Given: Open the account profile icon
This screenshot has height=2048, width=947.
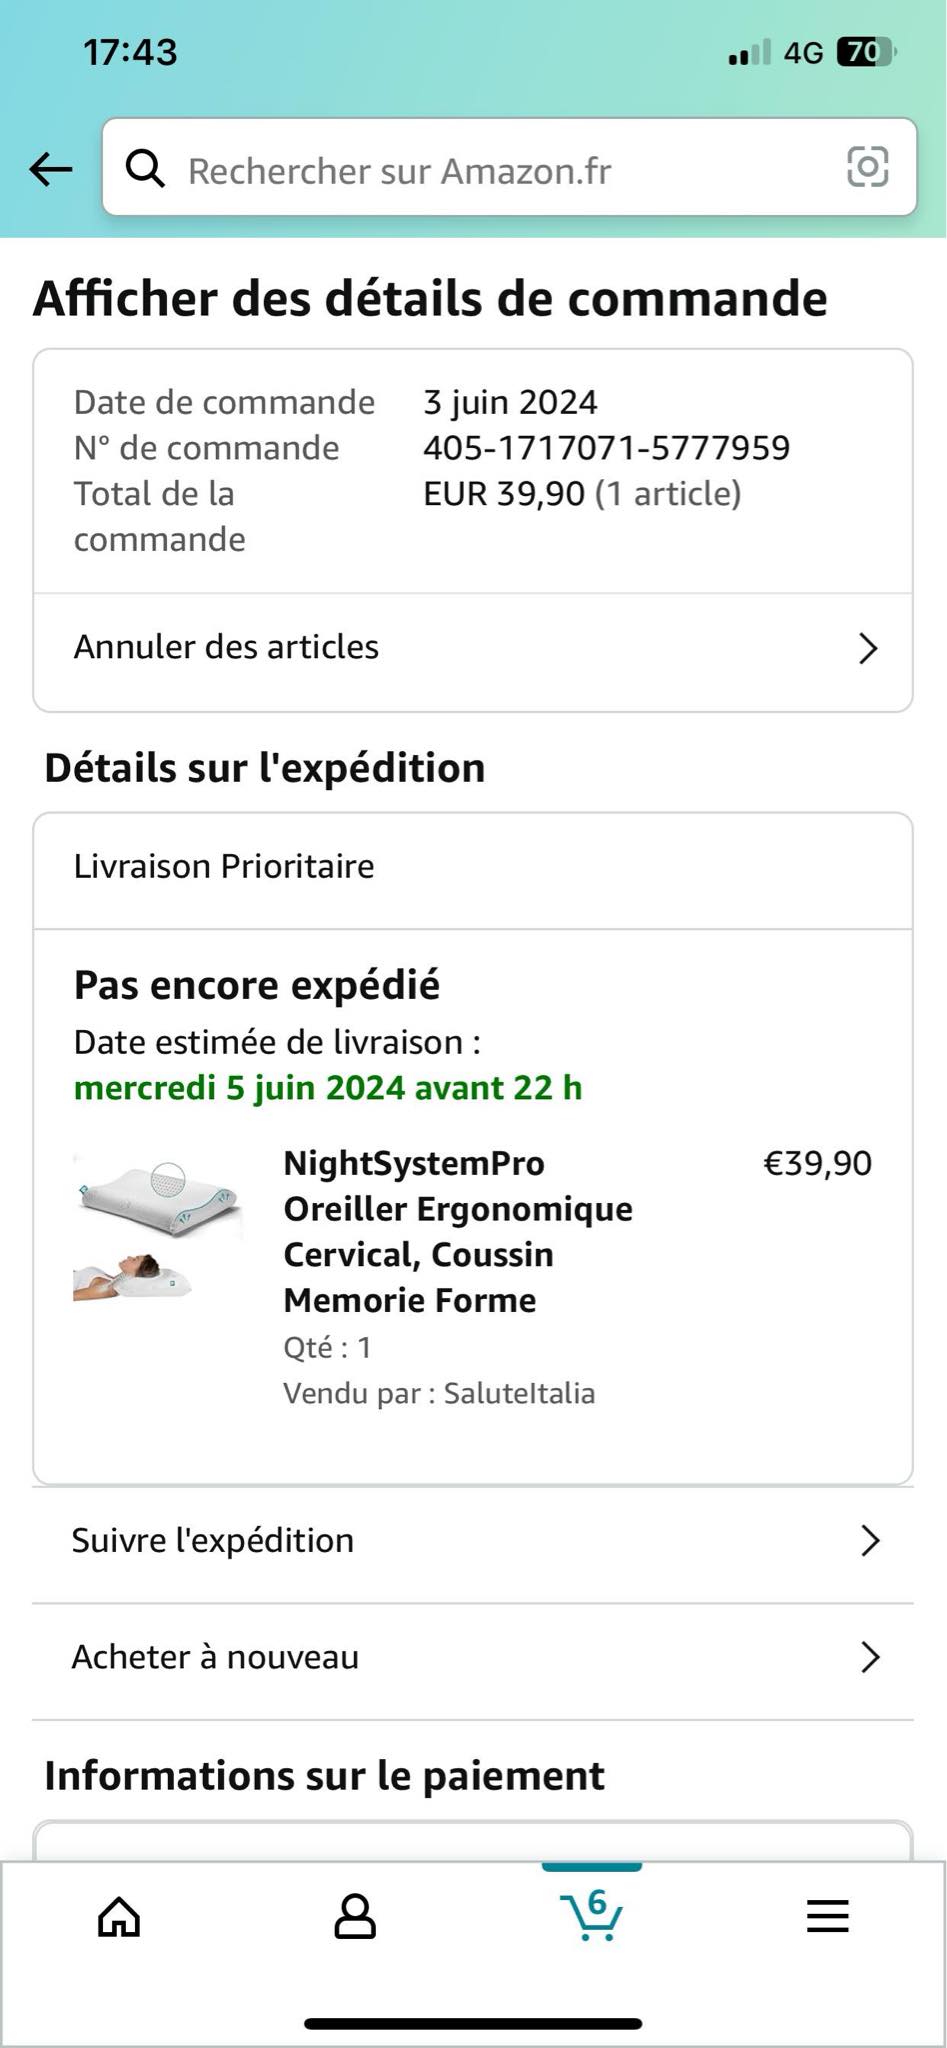Looking at the screenshot, I should pos(355,1917).
